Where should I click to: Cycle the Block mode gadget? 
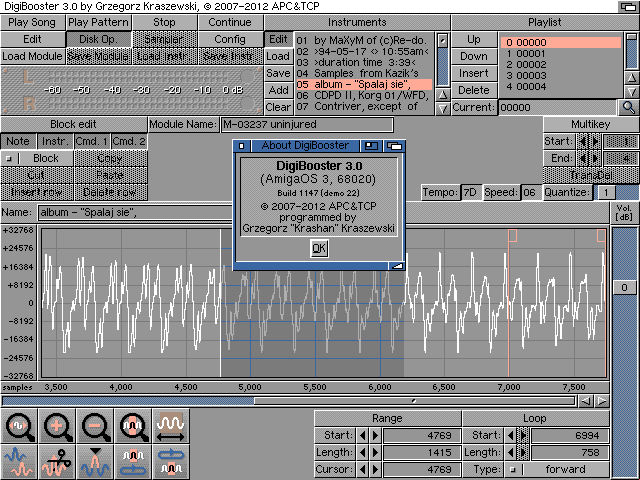click(x=37, y=158)
